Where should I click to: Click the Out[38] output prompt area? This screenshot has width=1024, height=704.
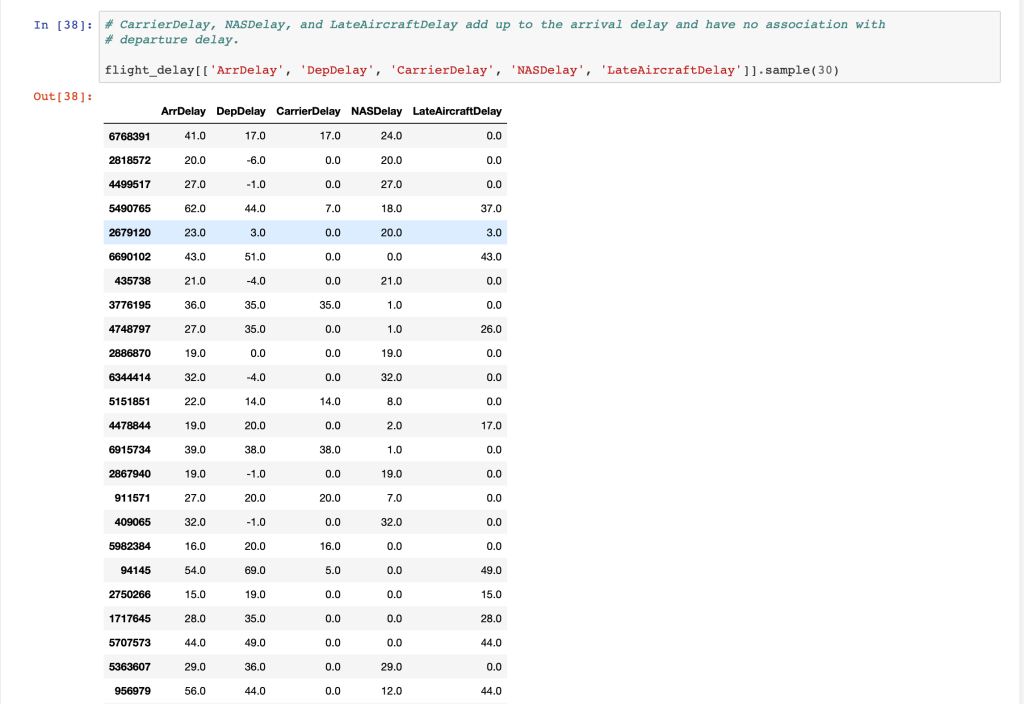63,96
